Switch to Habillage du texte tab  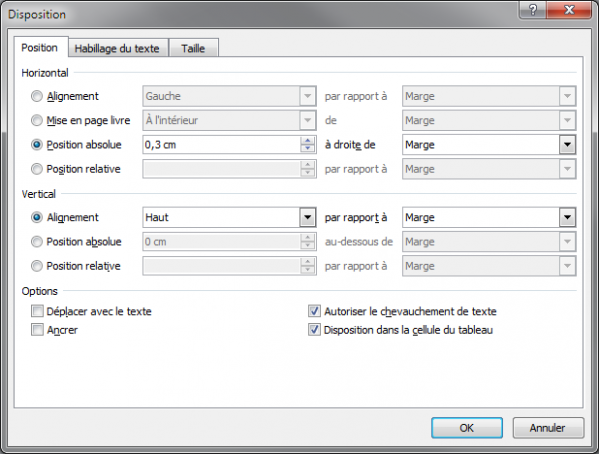pos(118,48)
